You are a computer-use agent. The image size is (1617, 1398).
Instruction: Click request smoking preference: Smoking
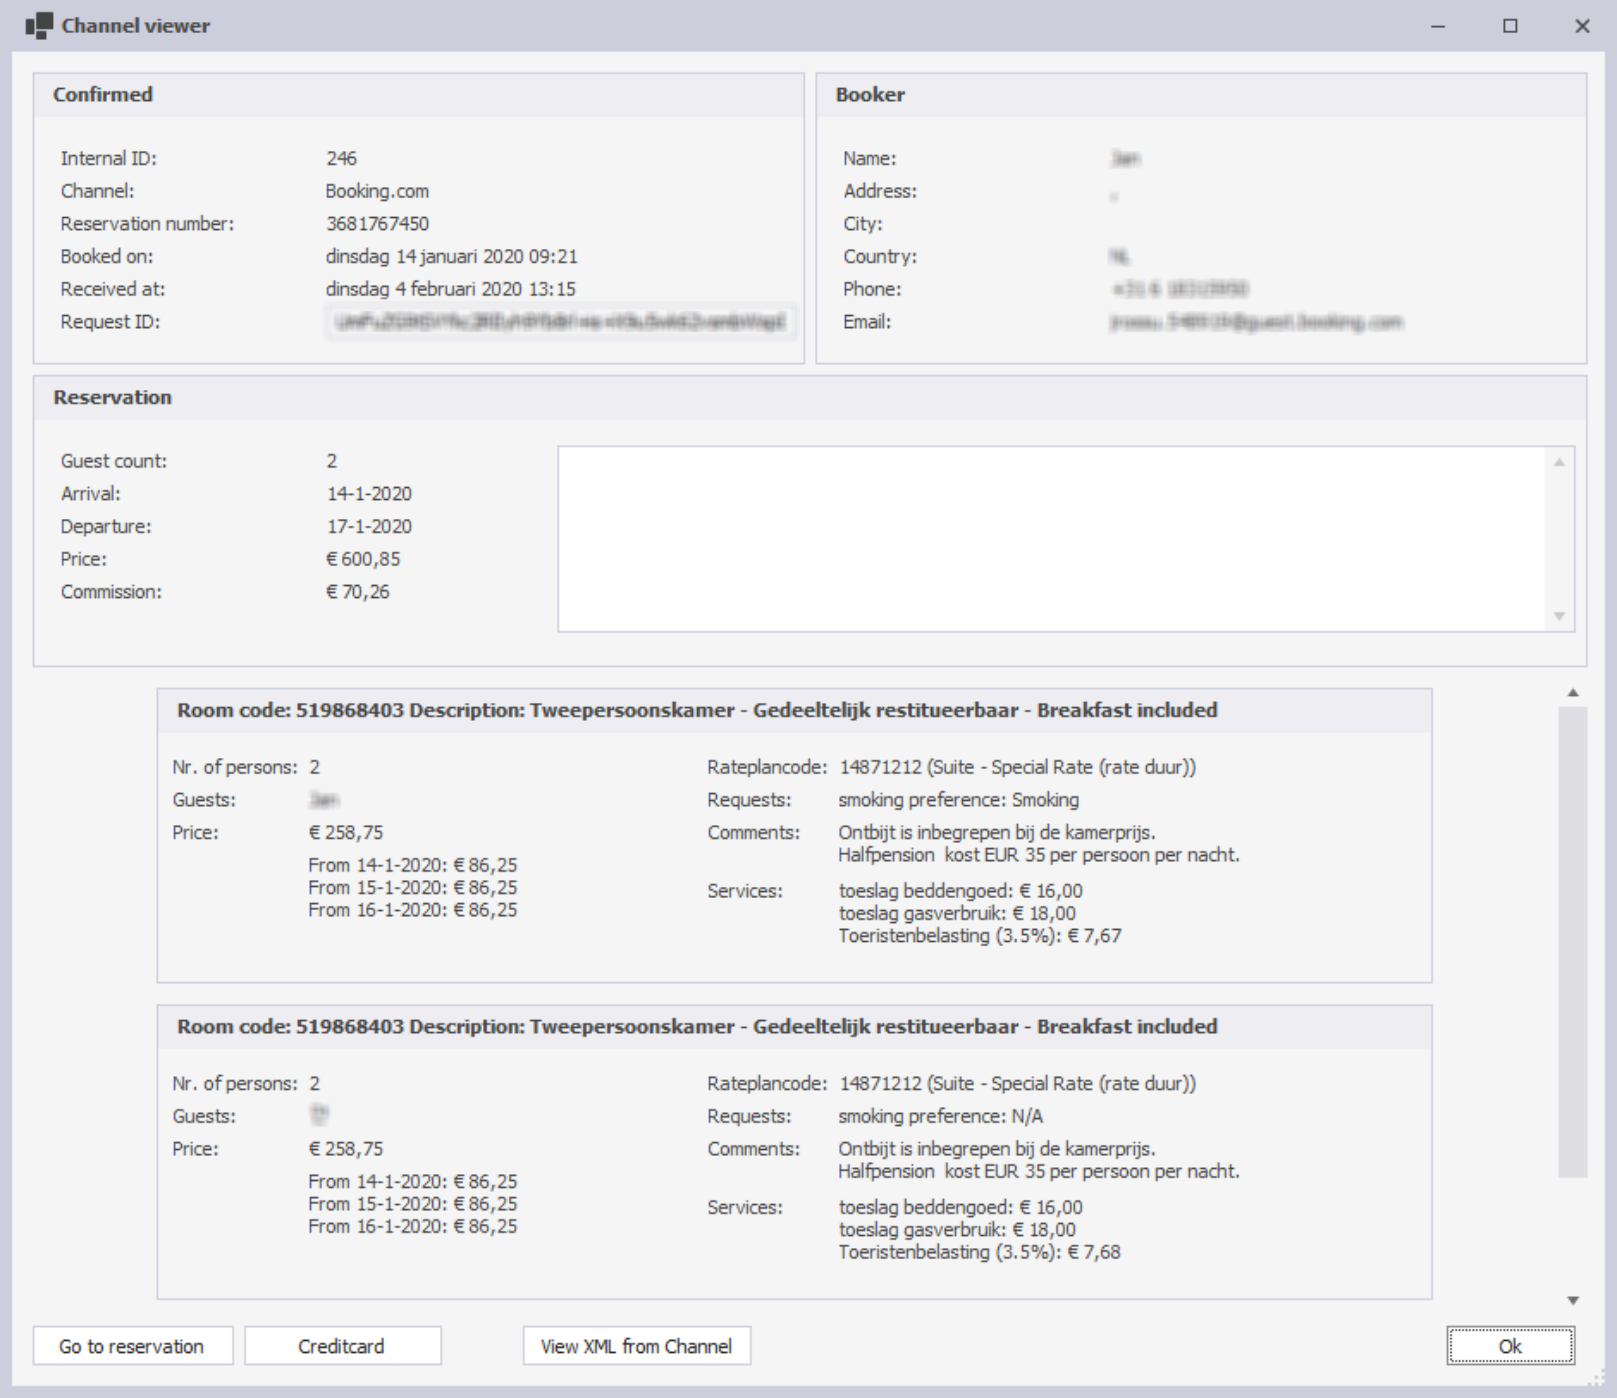click(958, 800)
